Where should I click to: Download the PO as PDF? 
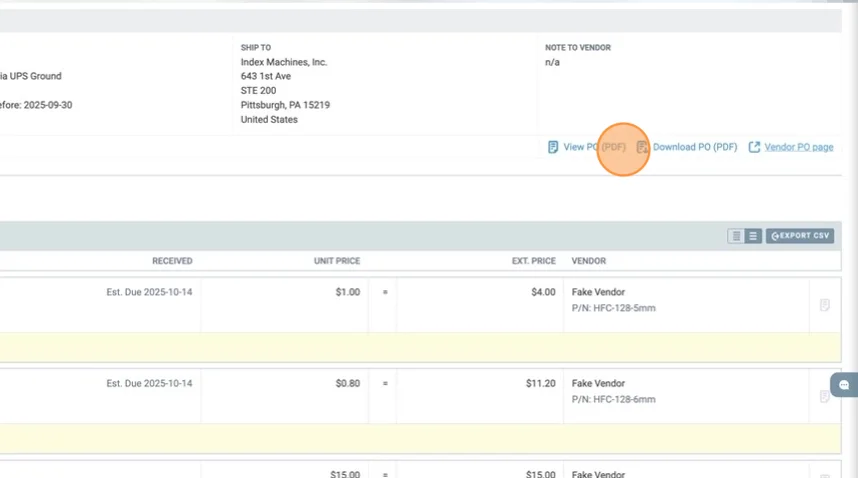coord(694,147)
